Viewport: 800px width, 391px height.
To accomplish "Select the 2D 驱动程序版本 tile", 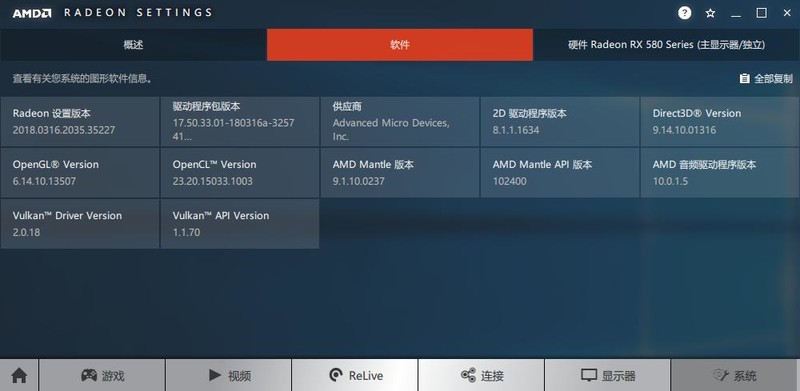I will 560,121.
